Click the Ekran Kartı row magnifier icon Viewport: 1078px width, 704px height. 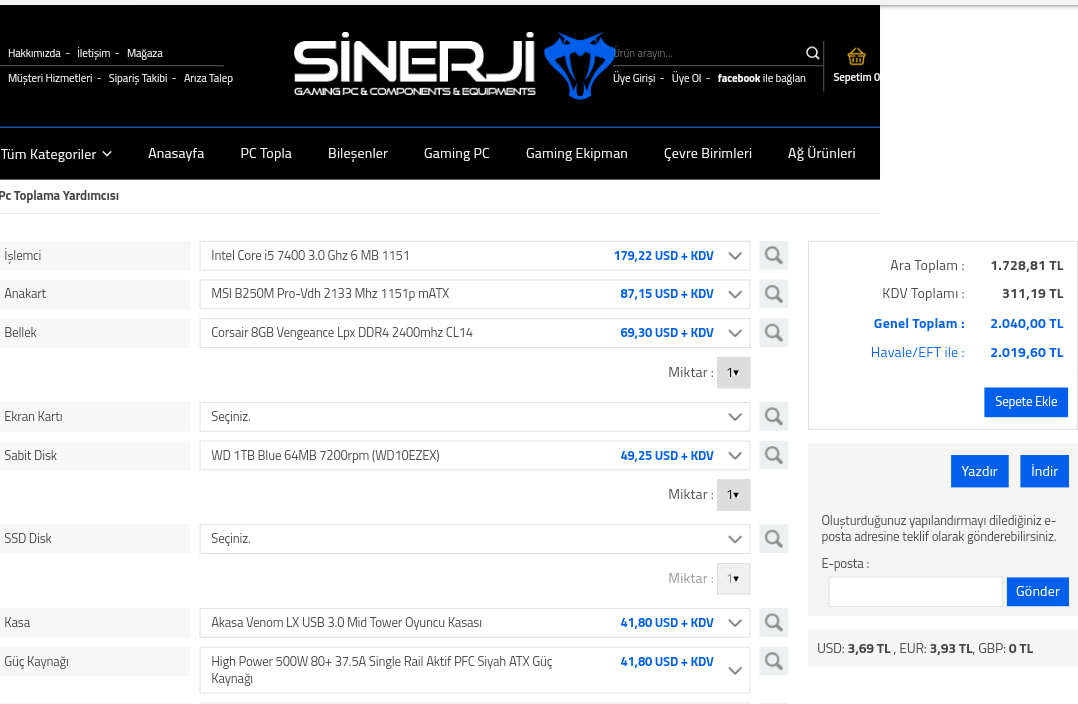773,416
